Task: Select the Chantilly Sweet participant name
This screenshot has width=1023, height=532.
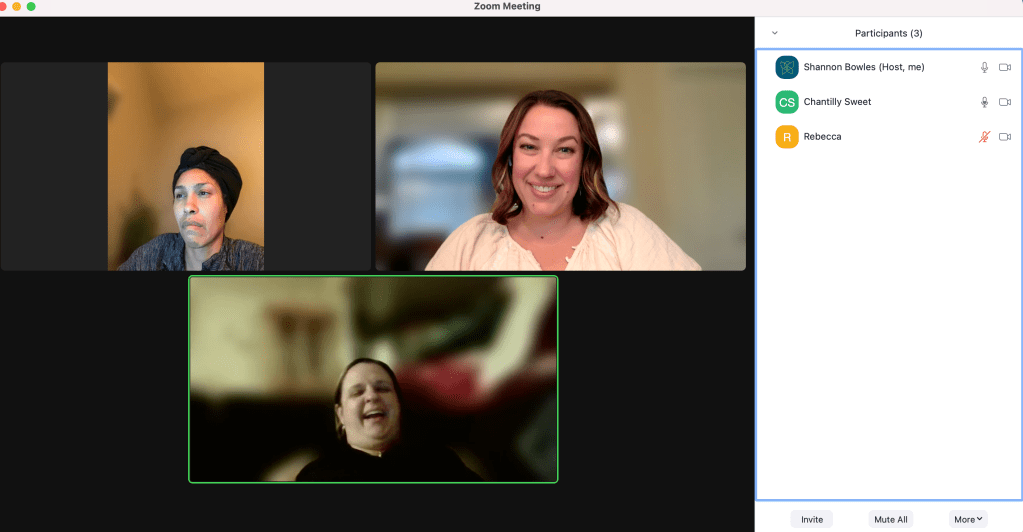Action: coord(837,102)
